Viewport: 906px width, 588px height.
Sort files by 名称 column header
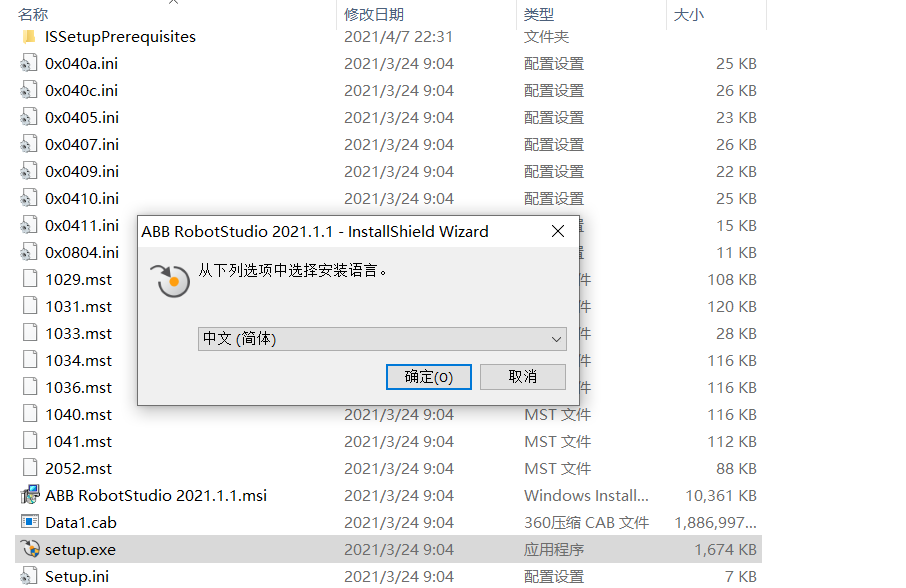33,14
